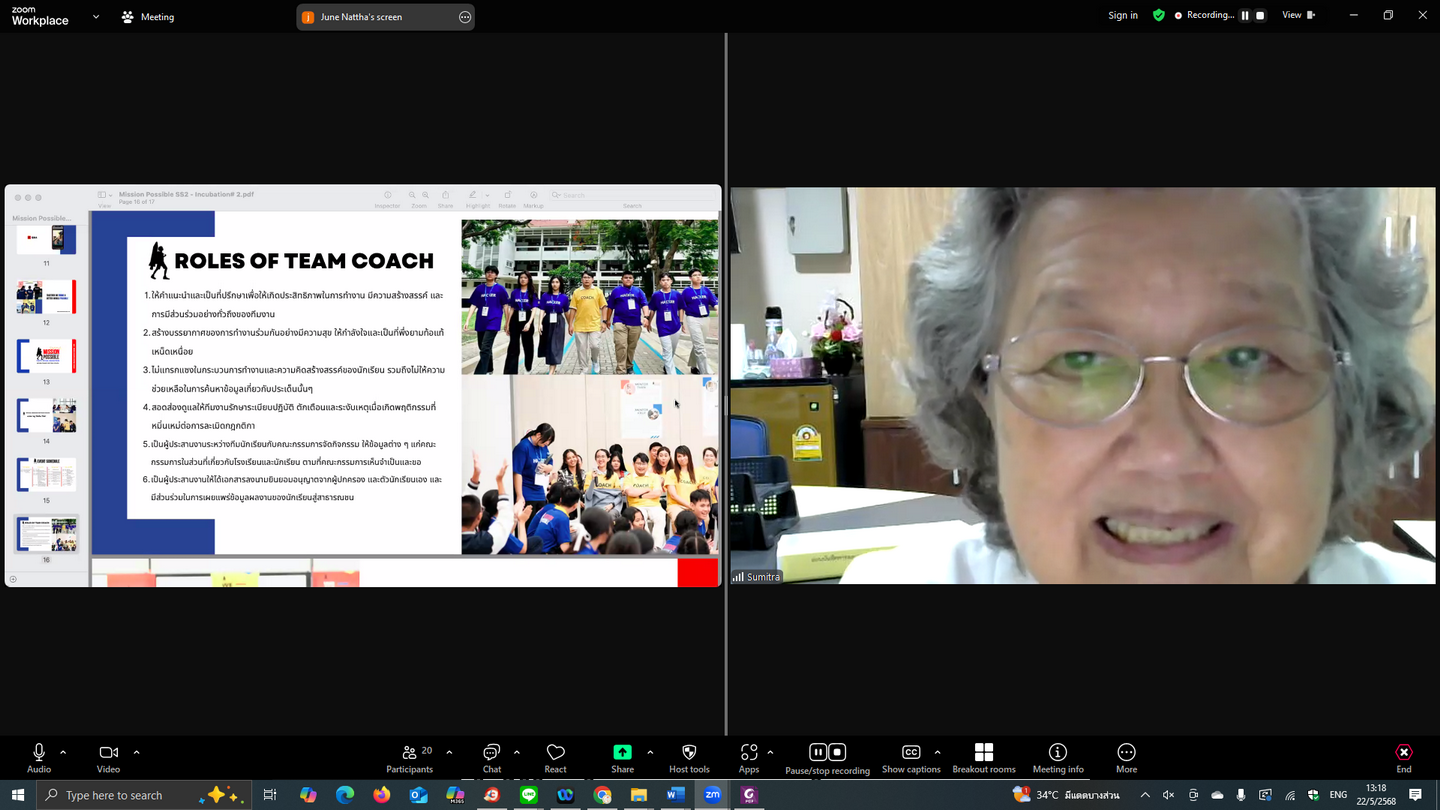Open Zoom app in Windows taskbar

tap(712, 795)
